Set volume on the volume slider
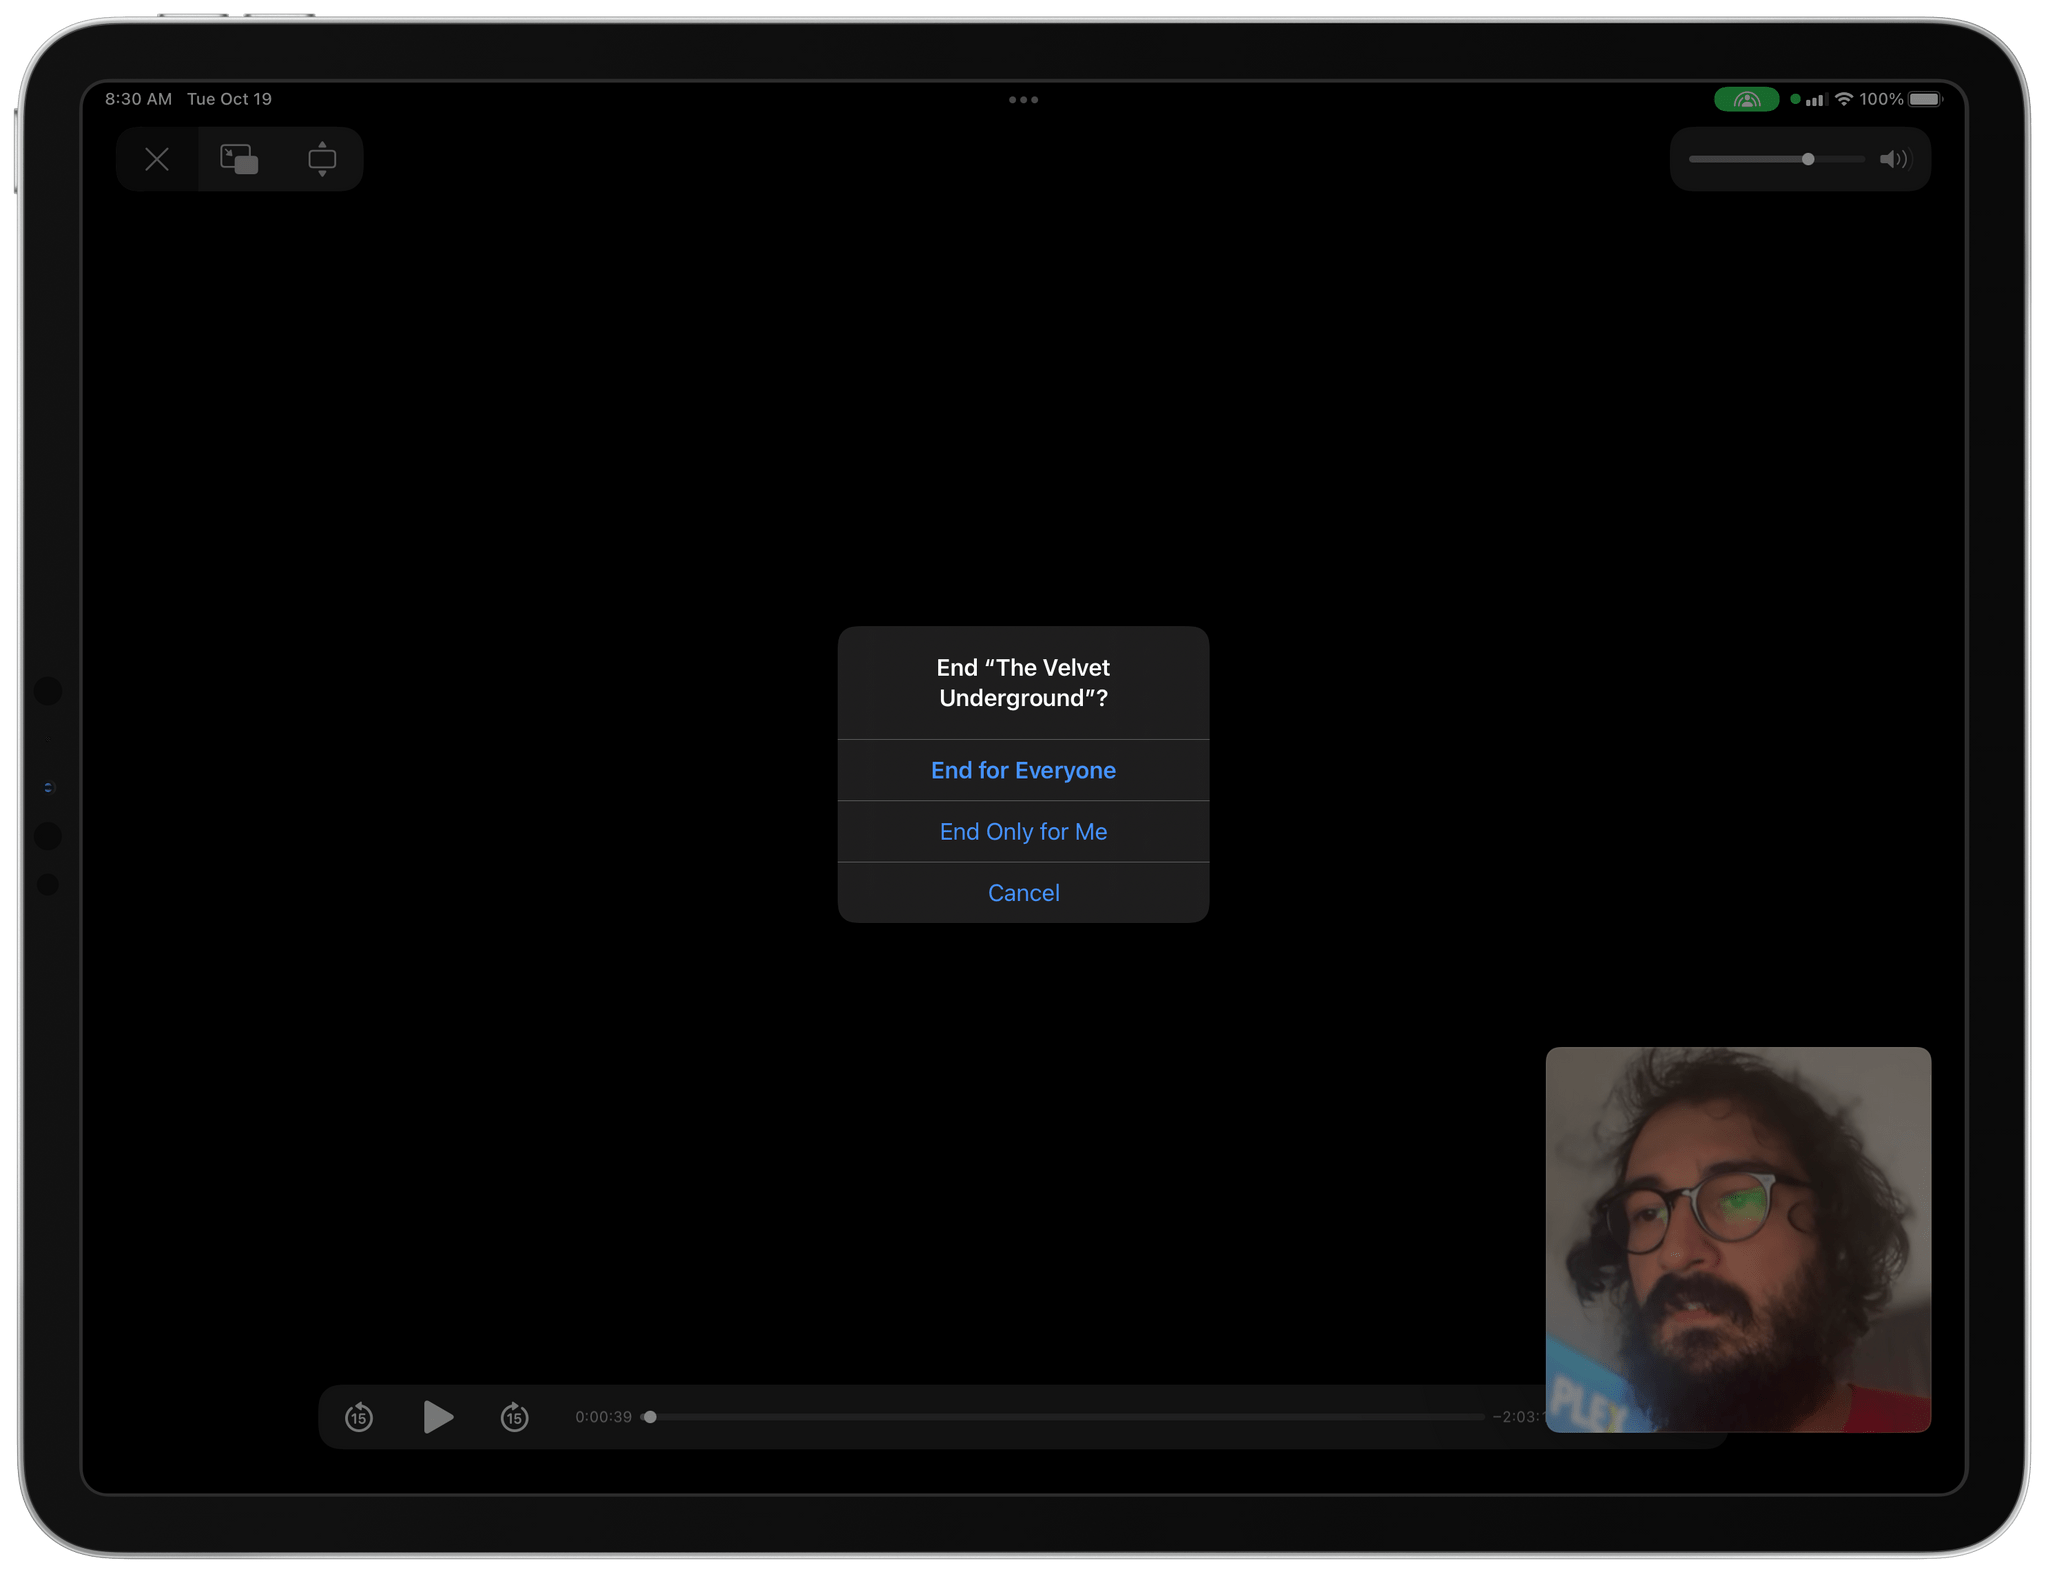Screen dimensions: 2048x1576 [x=1777, y=159]
